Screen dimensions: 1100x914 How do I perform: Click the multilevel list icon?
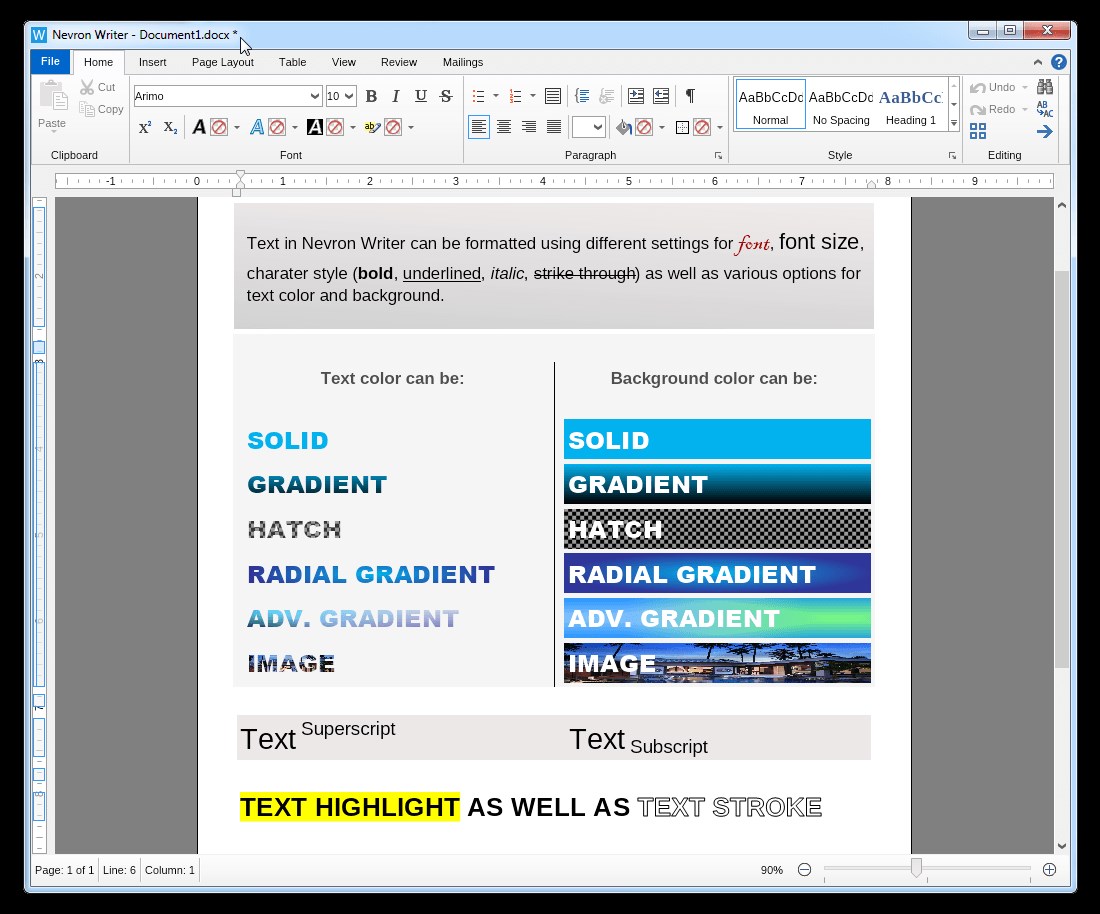point(553,96)
